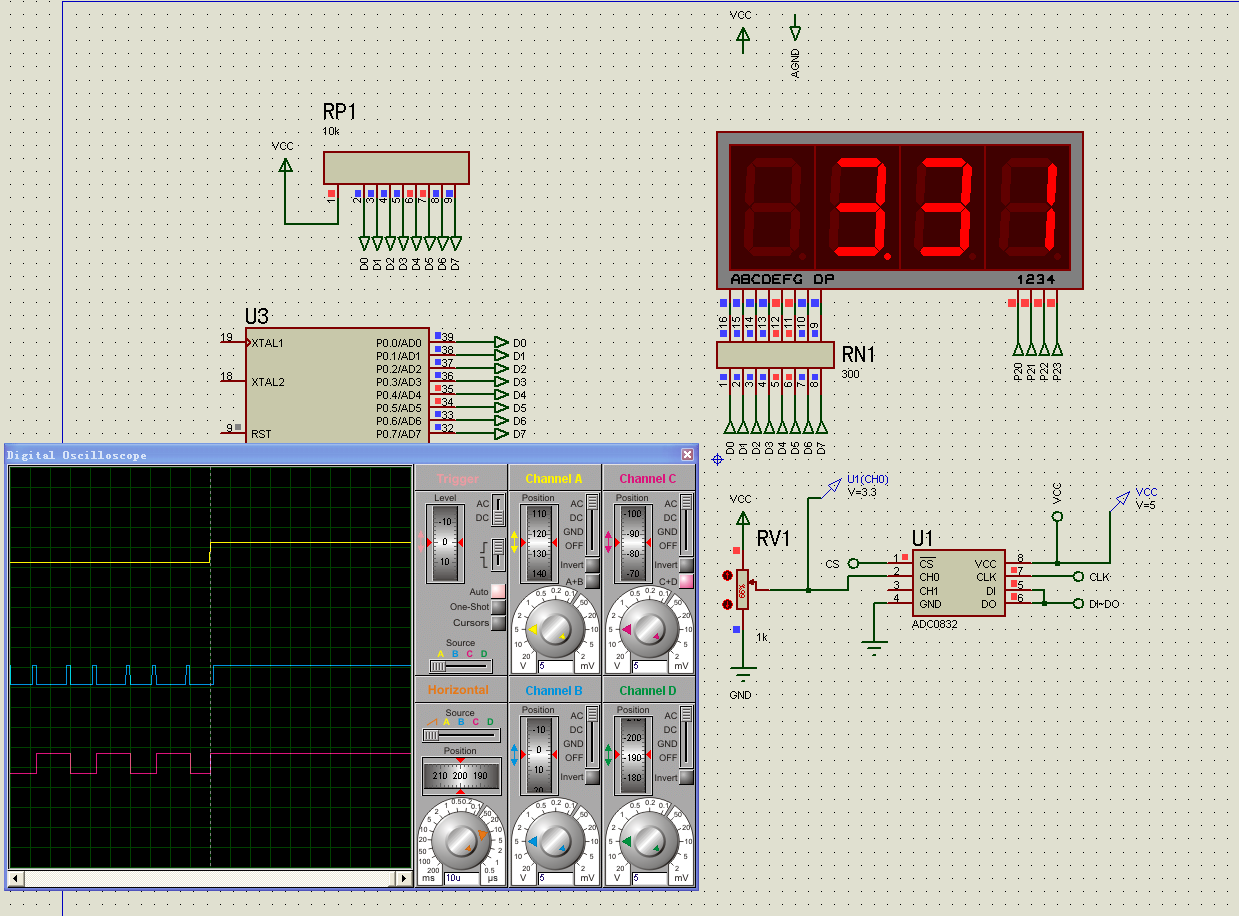Select the RP1 resistor pack component
The width and height of the screenshot is (1239, 916).
tap(396, 167)
